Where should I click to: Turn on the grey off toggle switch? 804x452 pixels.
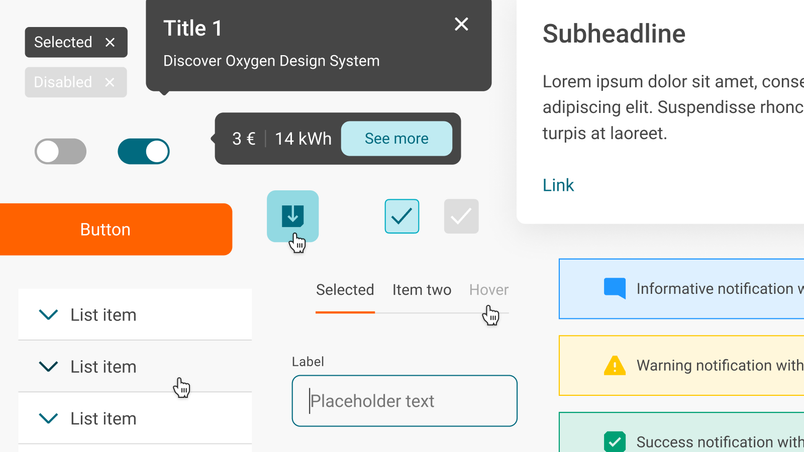tap(61, 152)
